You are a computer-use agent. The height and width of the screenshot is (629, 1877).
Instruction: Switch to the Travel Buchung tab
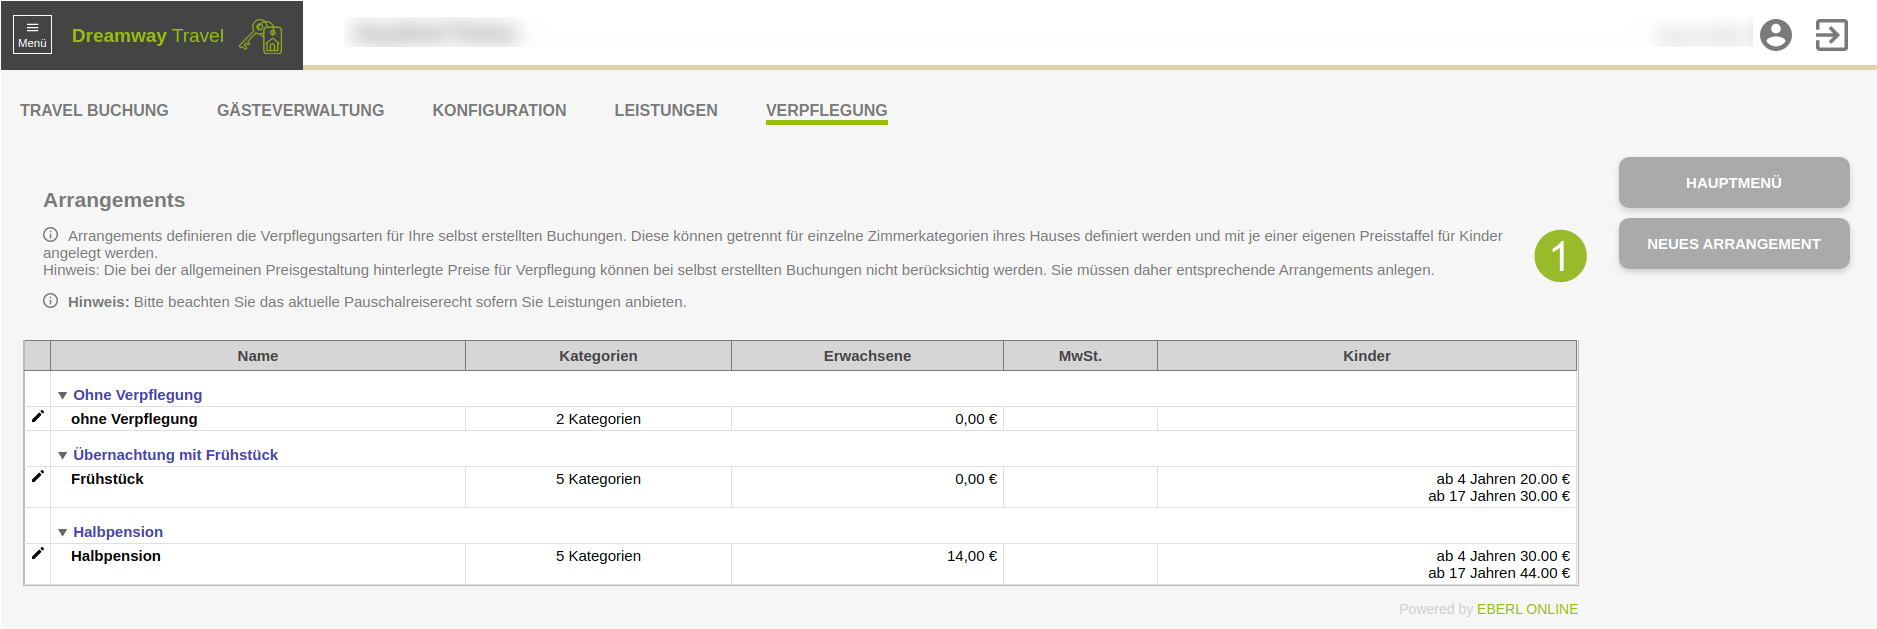coord(94,110)
